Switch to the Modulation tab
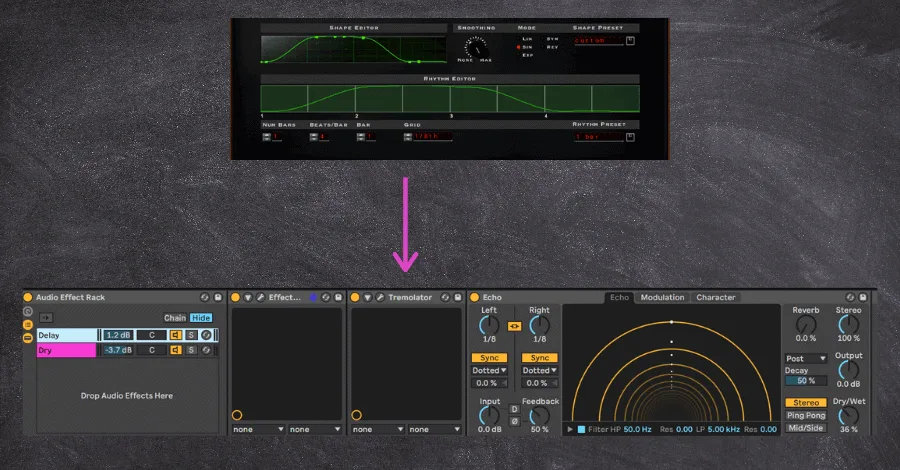Viewport: 900px width, 470px height. (662, 297)
